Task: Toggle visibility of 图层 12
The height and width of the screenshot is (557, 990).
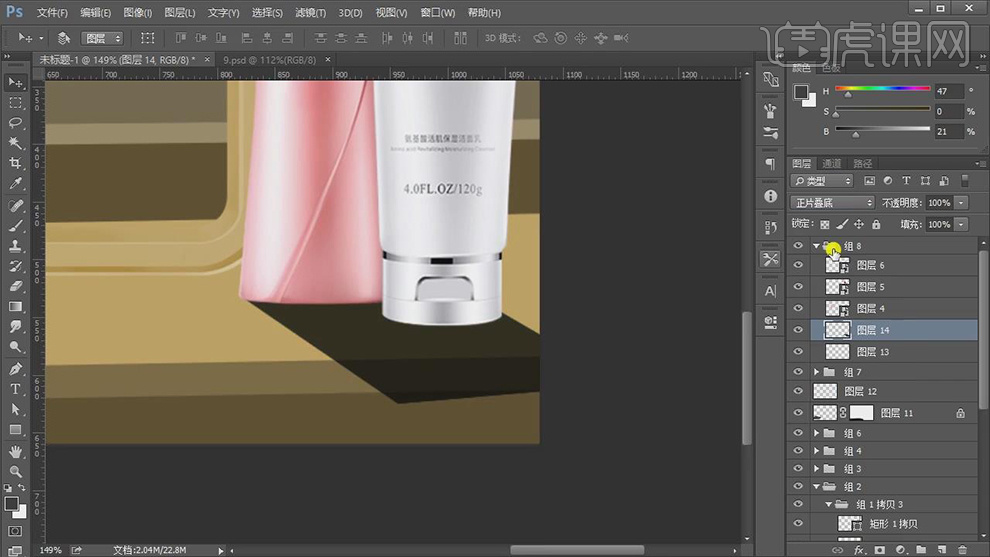Action: click(x=798, y=391)
